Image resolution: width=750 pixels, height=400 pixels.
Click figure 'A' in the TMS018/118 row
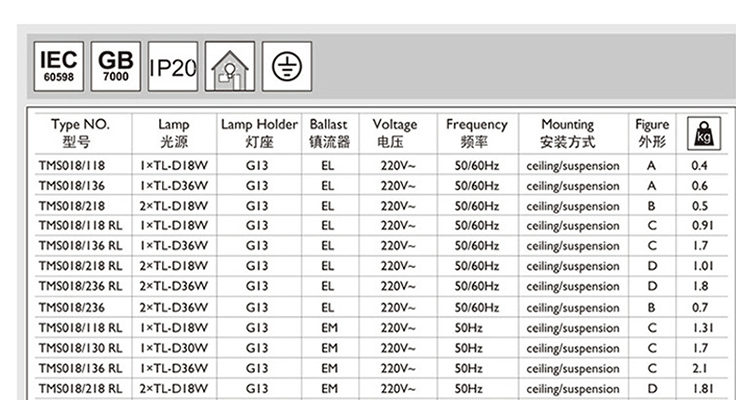tap(651, 166)
